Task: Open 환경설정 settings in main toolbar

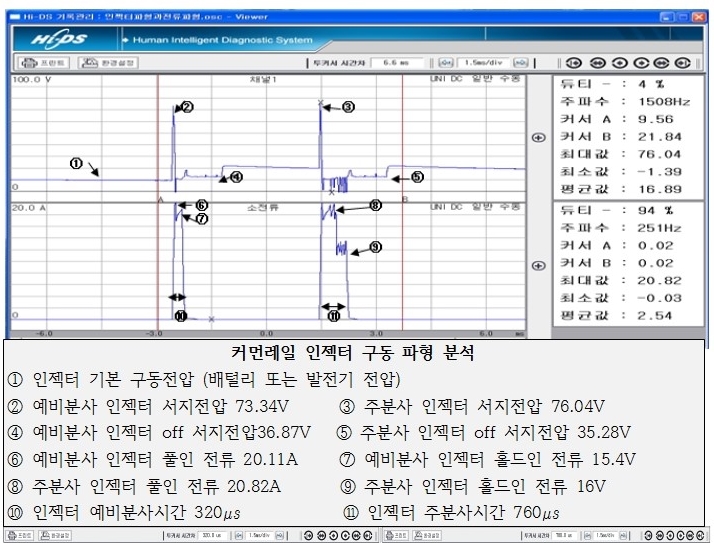Action: pos(108,62)
